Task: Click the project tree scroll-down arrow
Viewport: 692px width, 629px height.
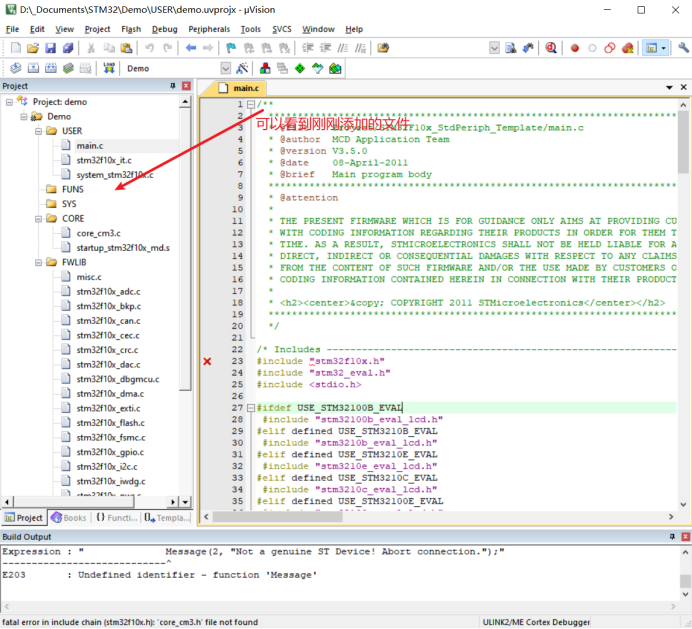Action: [x=185, y=502]
